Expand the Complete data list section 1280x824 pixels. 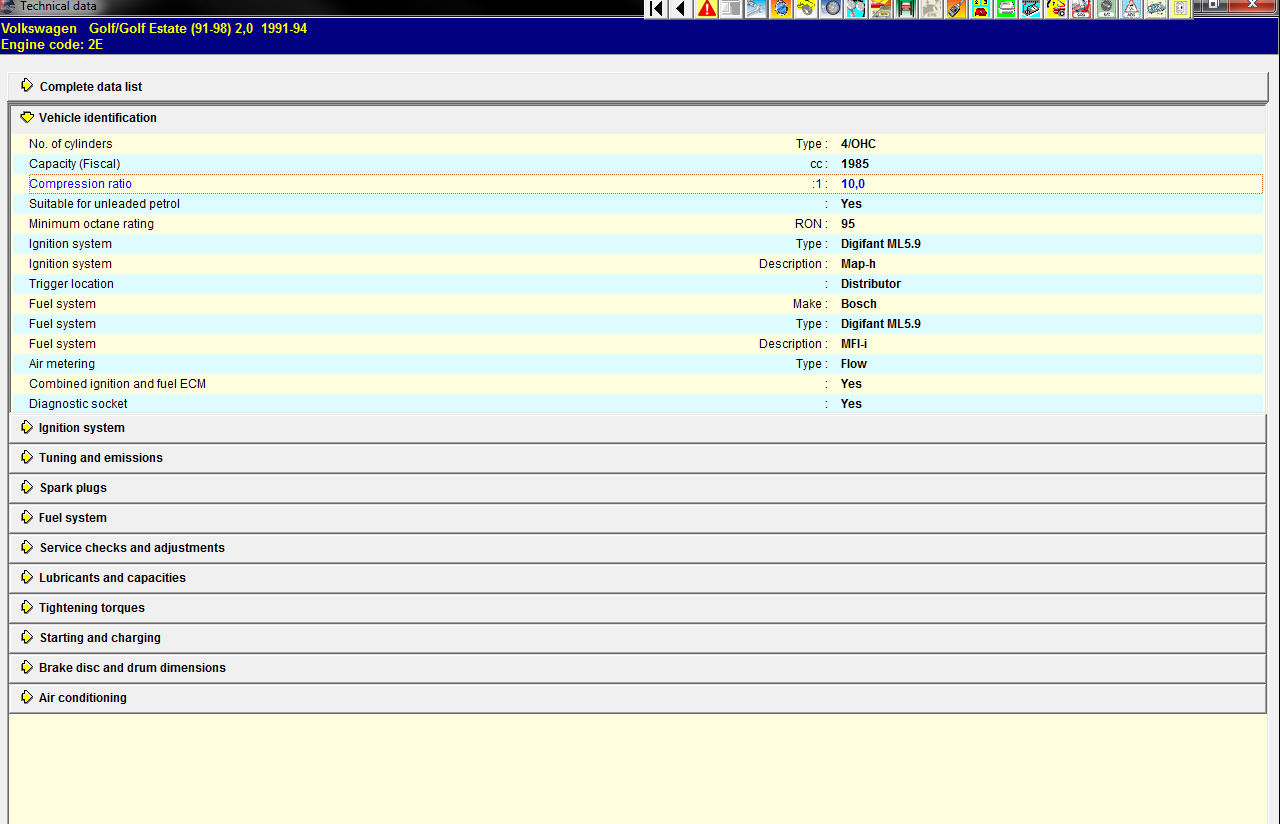91,87
